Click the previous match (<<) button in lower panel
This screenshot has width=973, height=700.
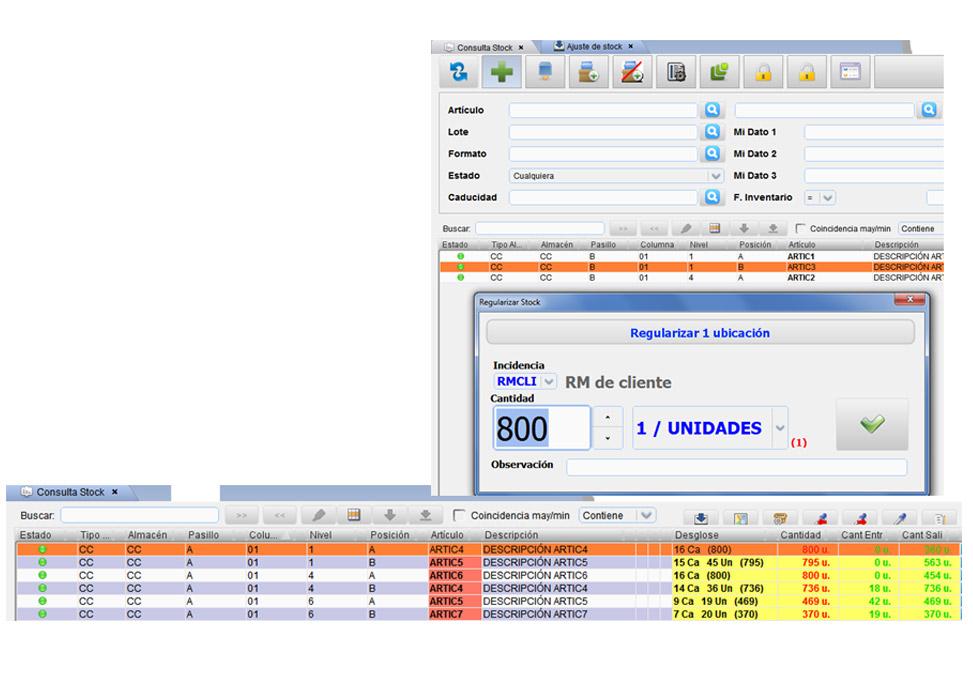click(280, 515)
